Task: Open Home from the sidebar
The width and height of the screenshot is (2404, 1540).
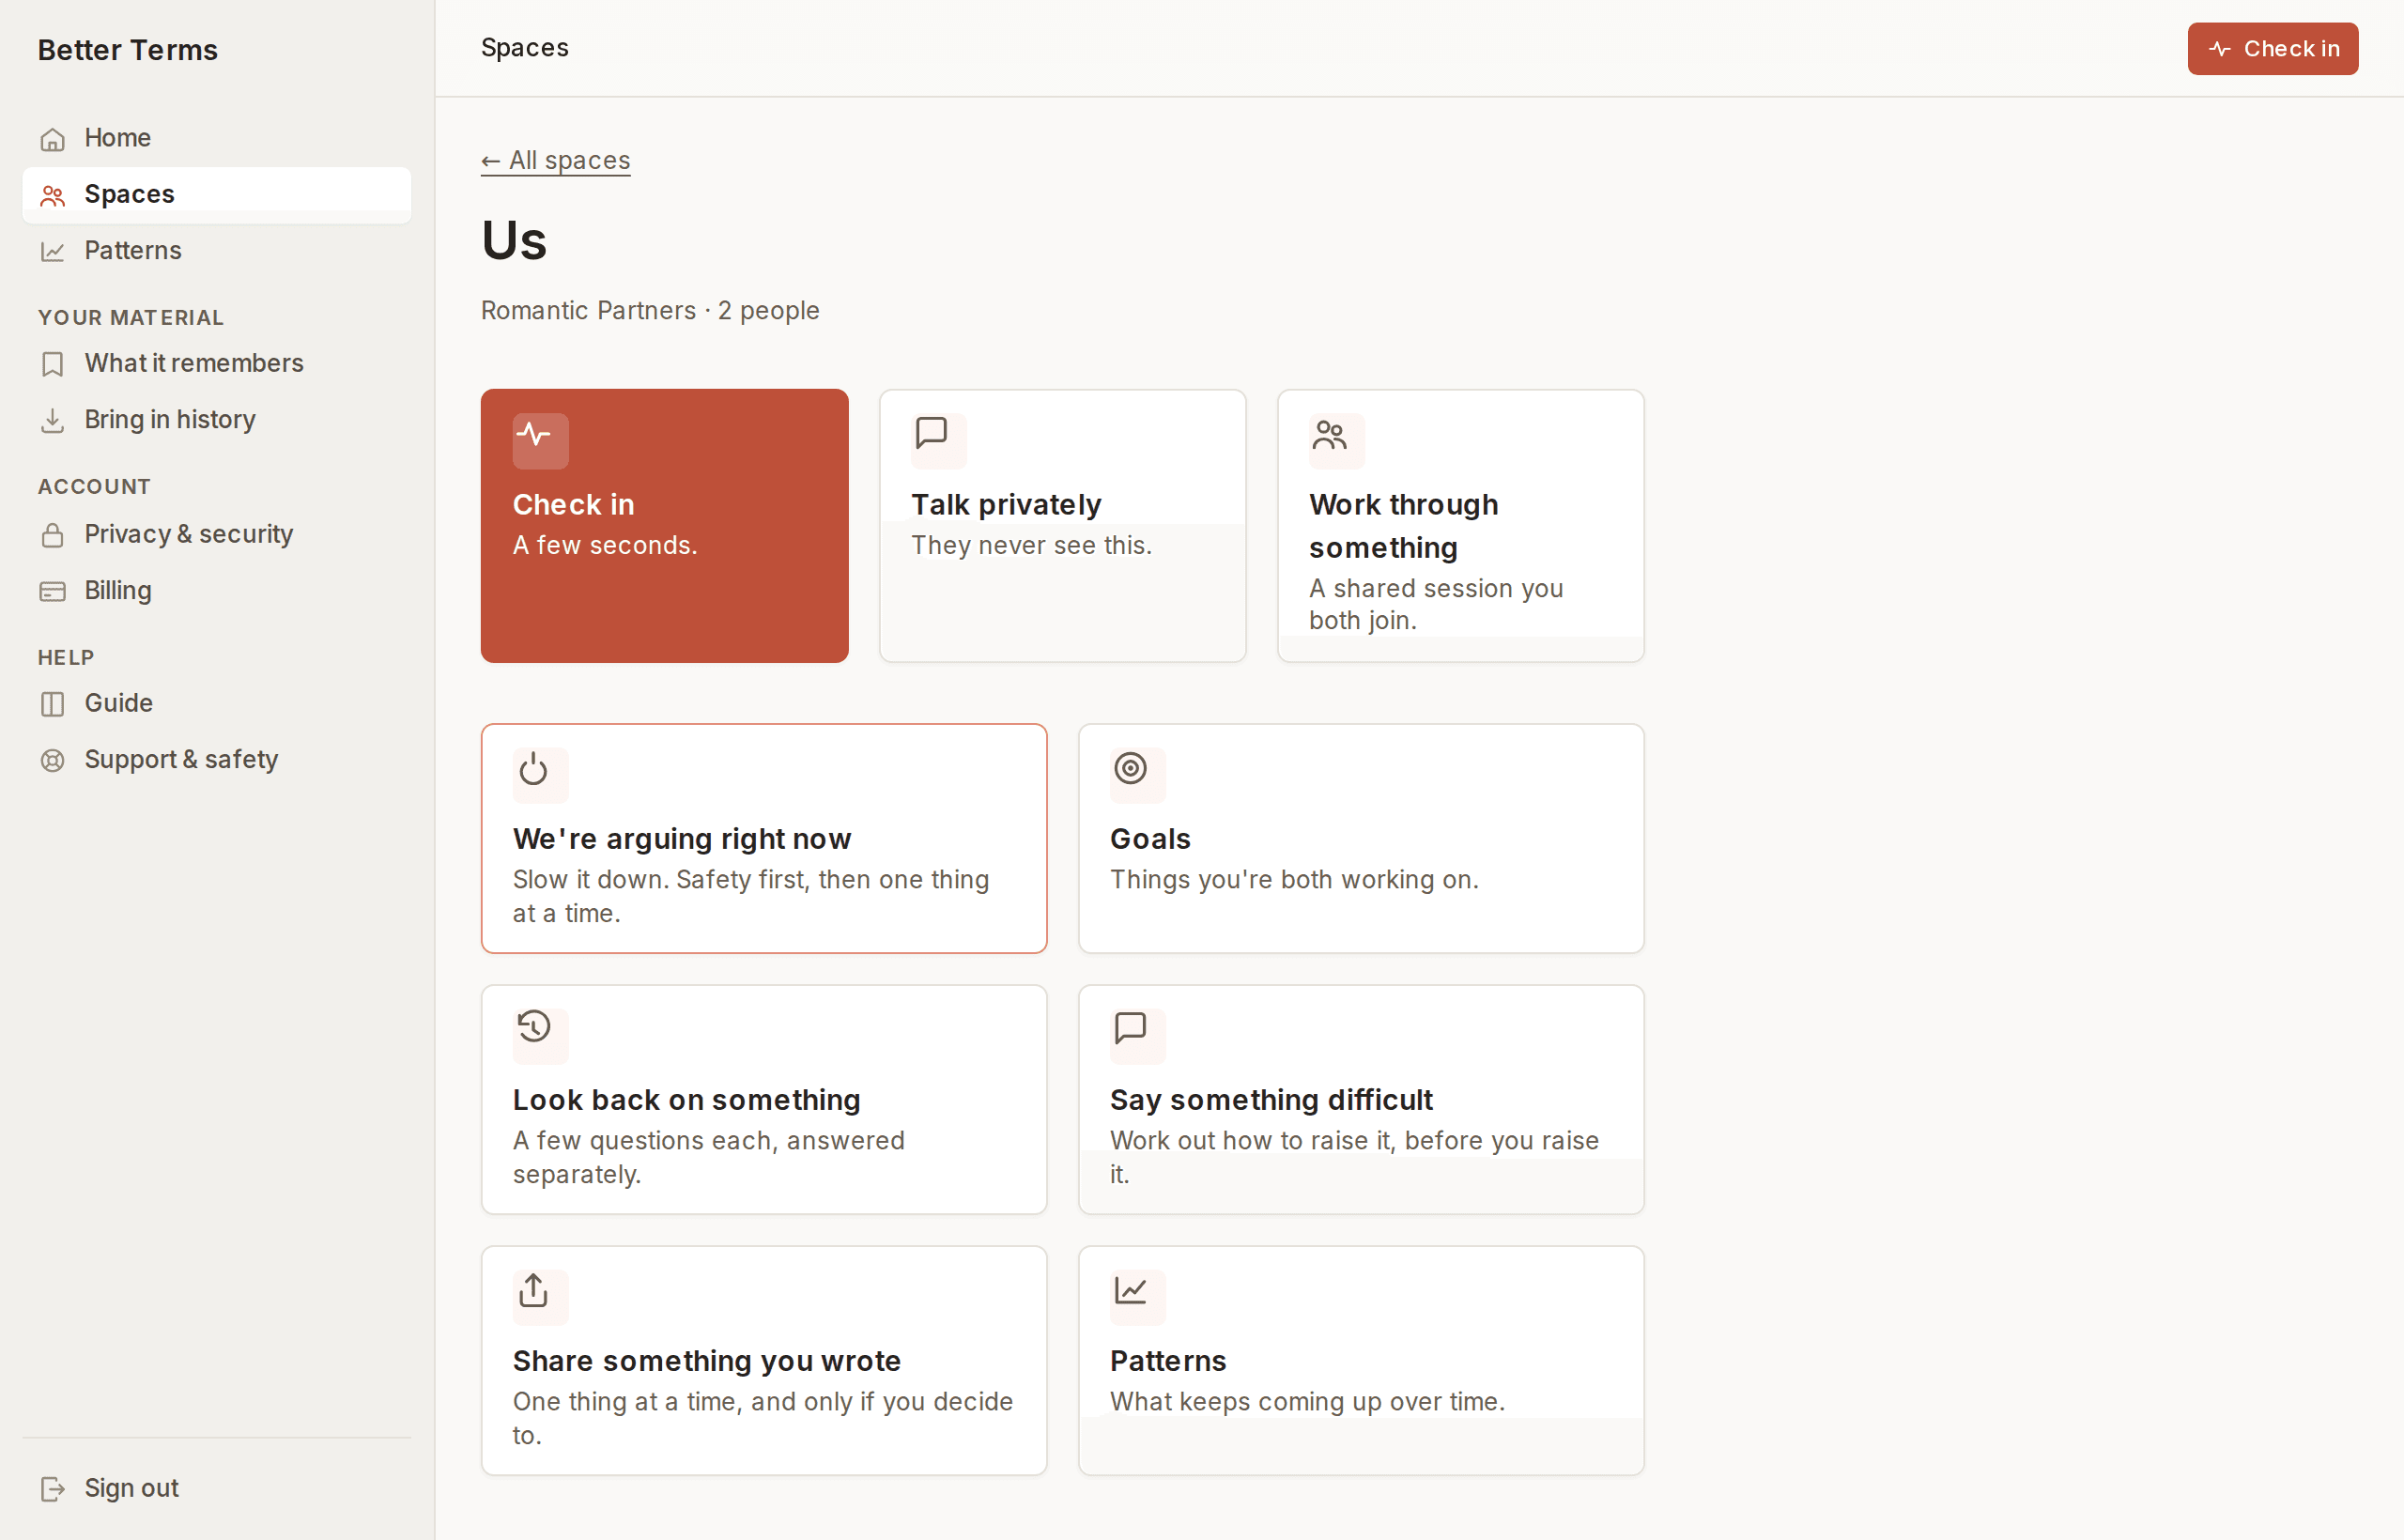Action: coord(216,138)
